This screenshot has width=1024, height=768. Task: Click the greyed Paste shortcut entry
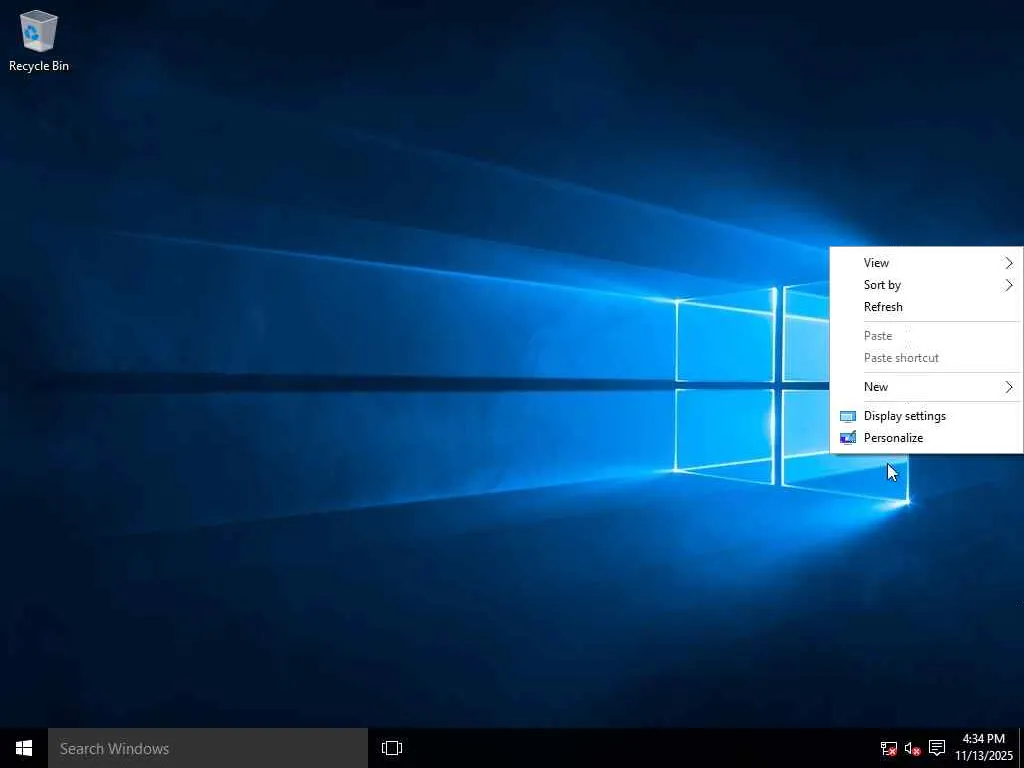tap(926, 359)
